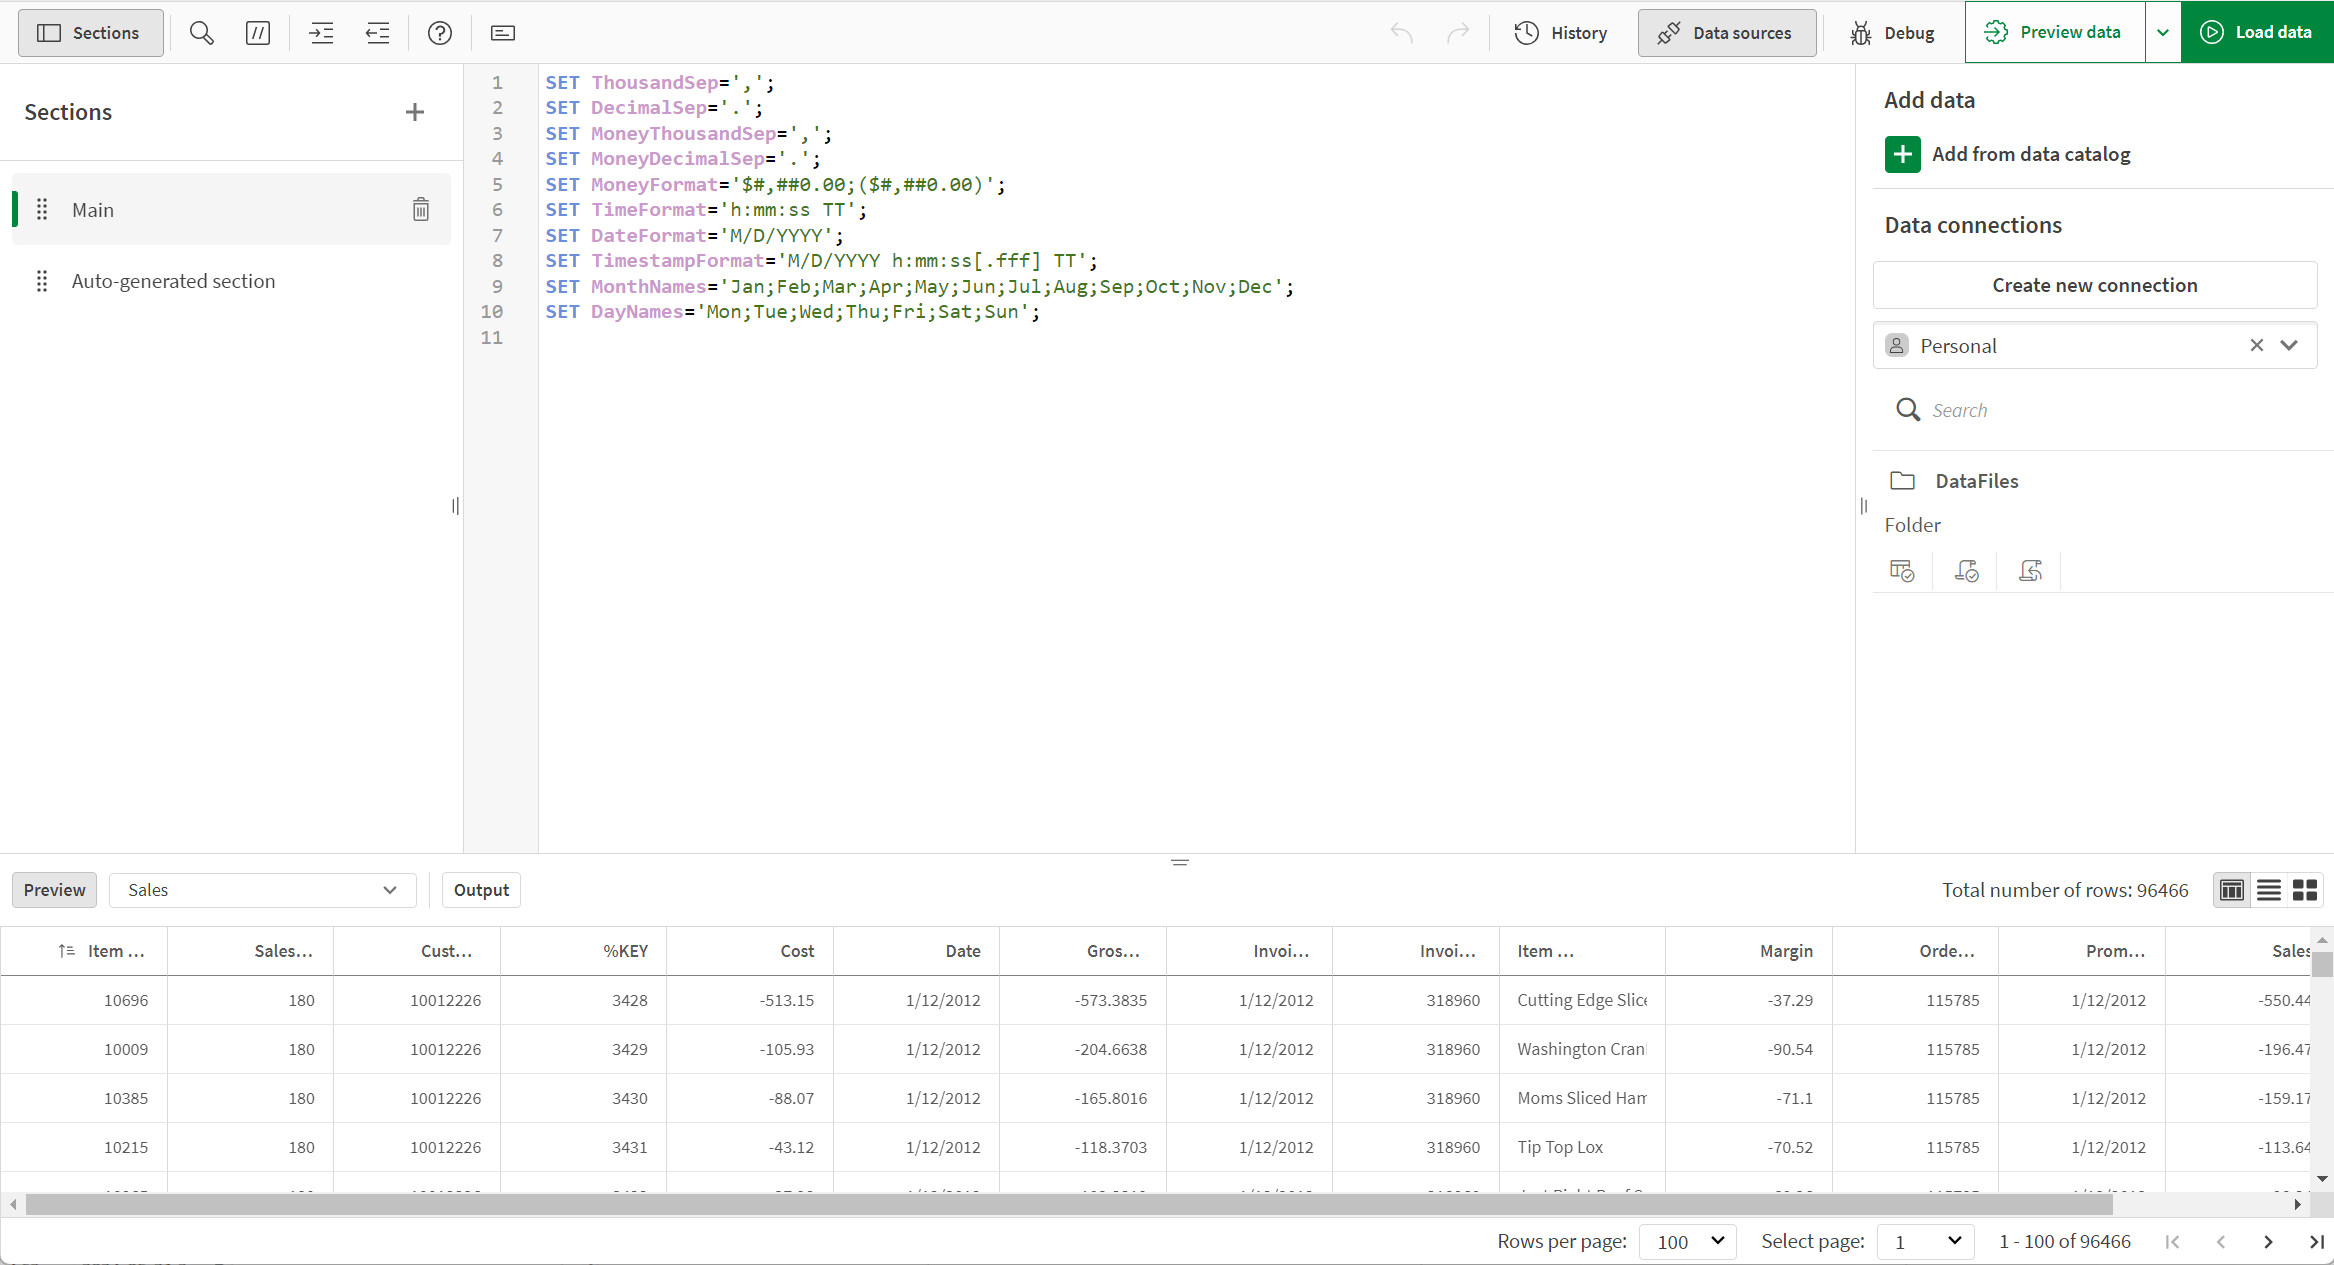The image size is (2334, 1265).
Task: Click the keyboard shortcuts icon
Action: (501, 33)
